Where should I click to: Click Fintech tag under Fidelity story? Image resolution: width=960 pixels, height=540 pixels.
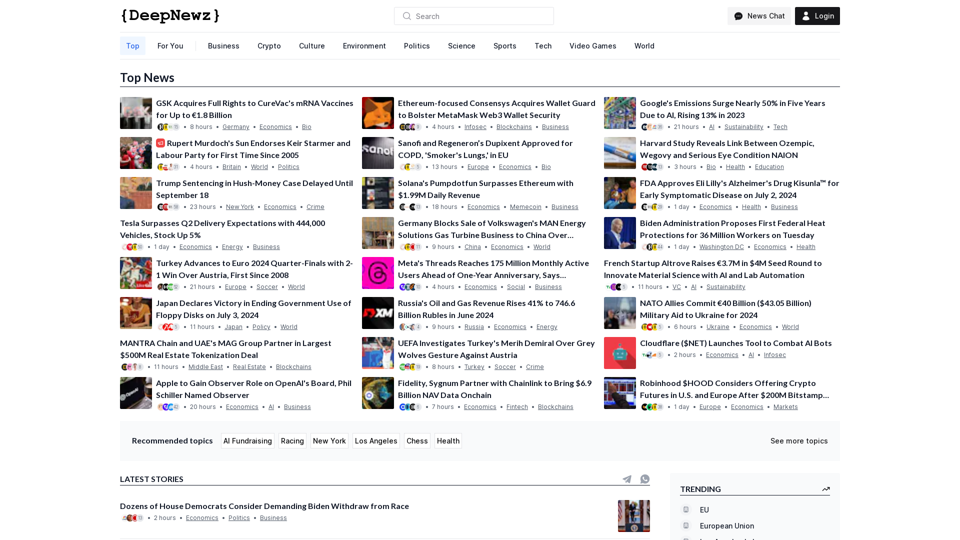[517, 407]
